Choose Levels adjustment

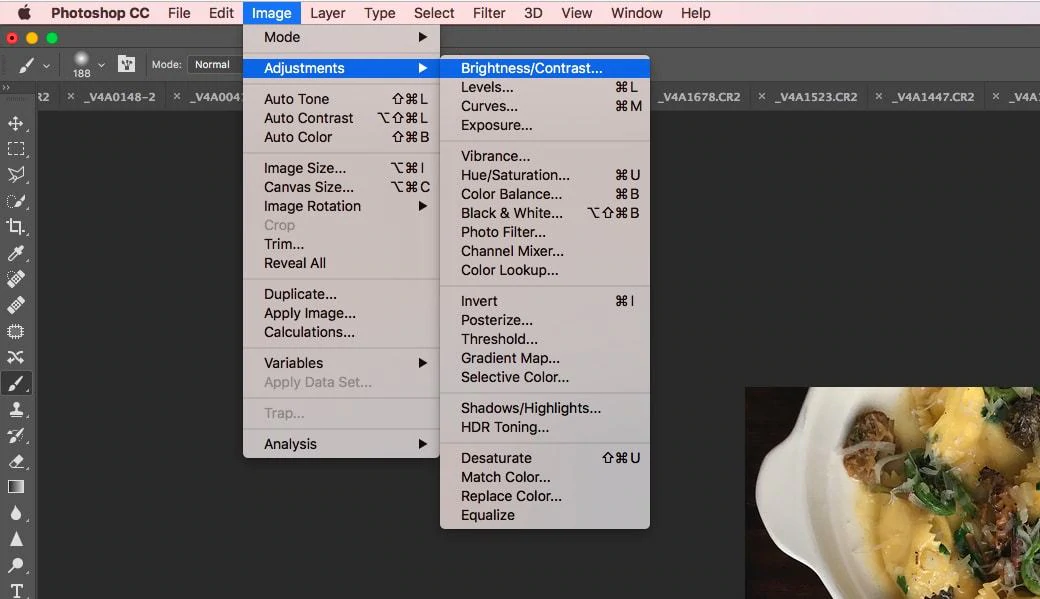tap(545, 87)
